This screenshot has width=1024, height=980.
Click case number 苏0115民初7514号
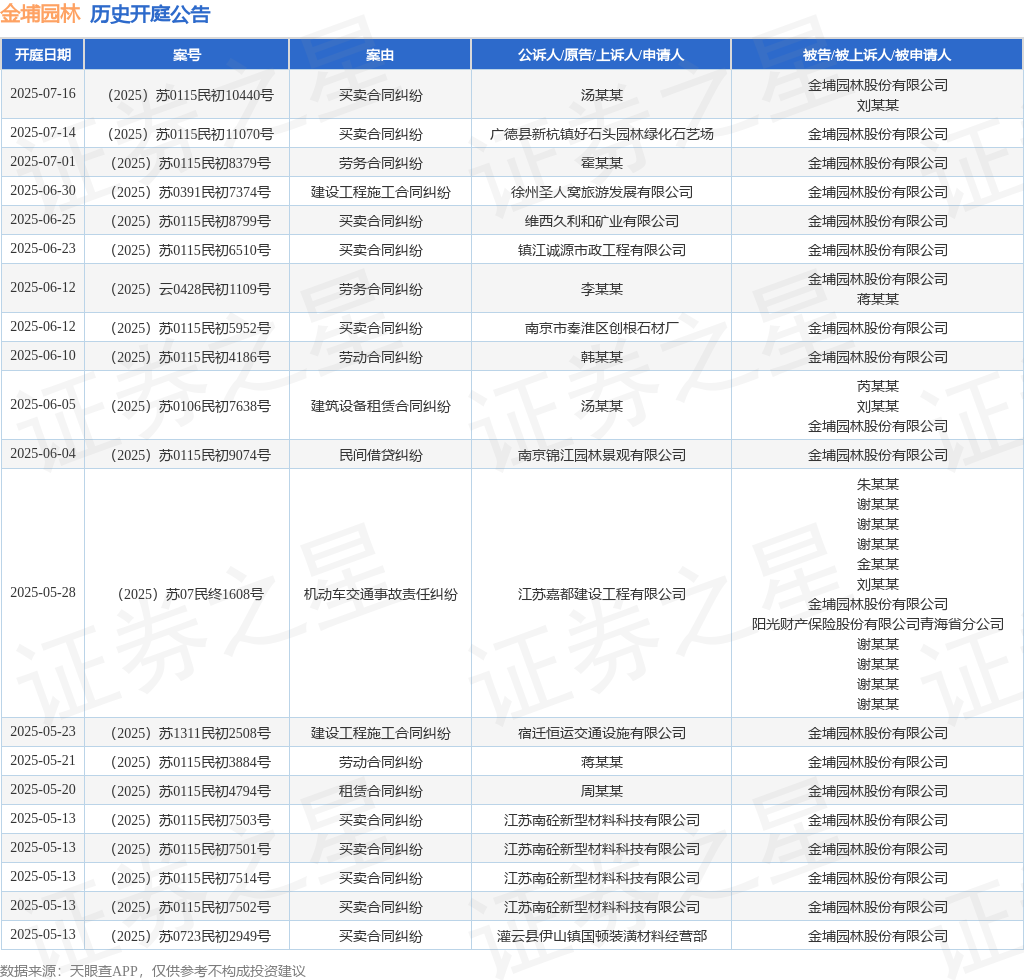[x=191, y=878]
